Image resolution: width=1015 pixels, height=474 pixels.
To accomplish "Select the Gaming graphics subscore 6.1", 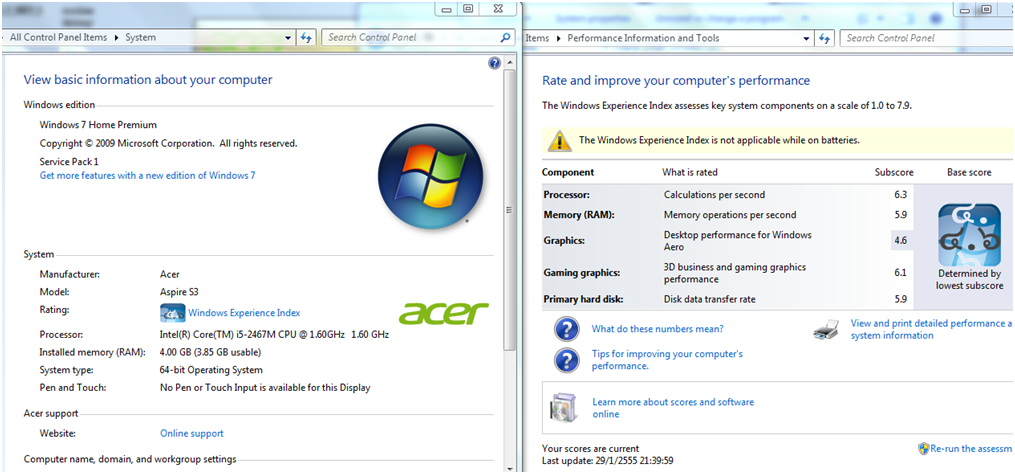I will tap(900, 273).
